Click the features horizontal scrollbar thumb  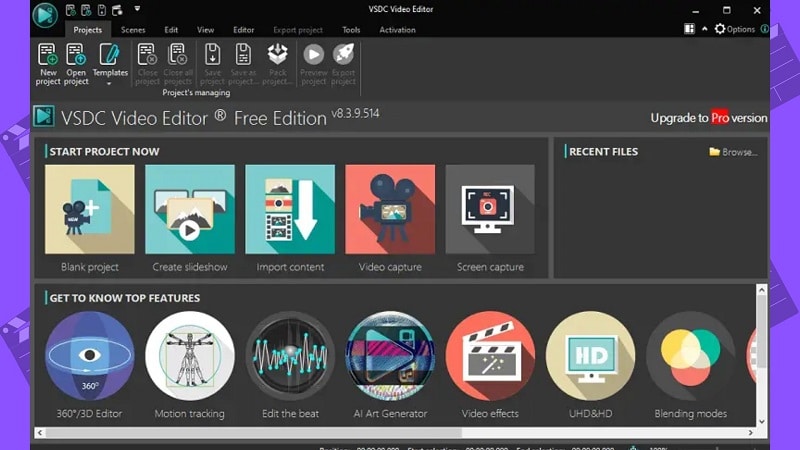254,433
